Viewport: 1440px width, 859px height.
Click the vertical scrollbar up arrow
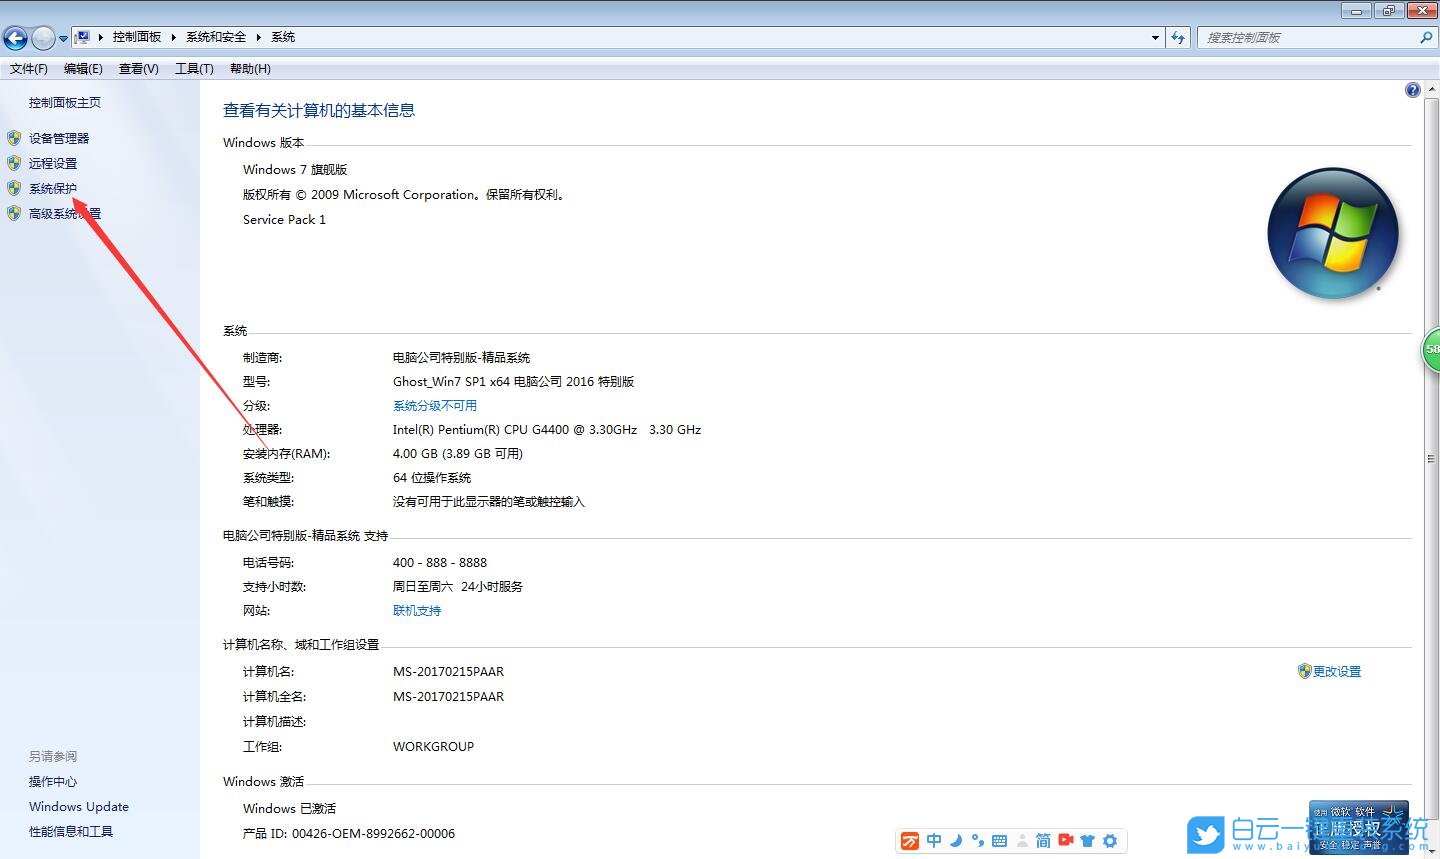point(1431,91)
